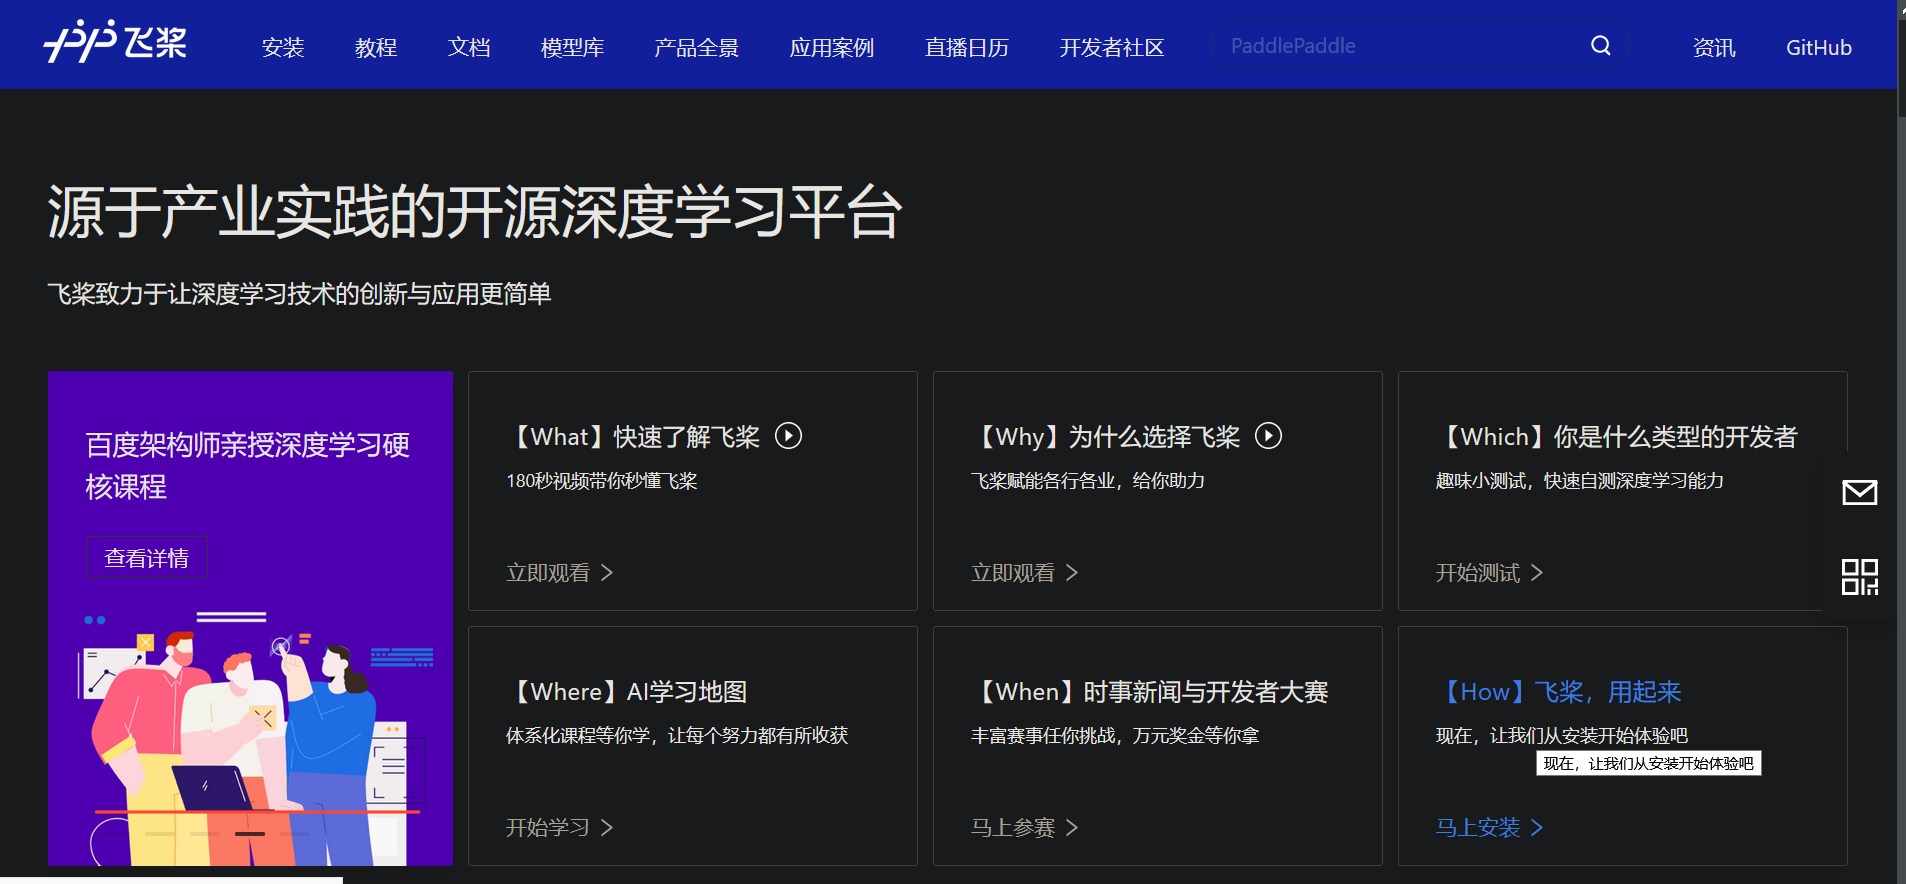
Task: Click the chevron arrow beside 开始测试
Action: (x=1537, y=573)
